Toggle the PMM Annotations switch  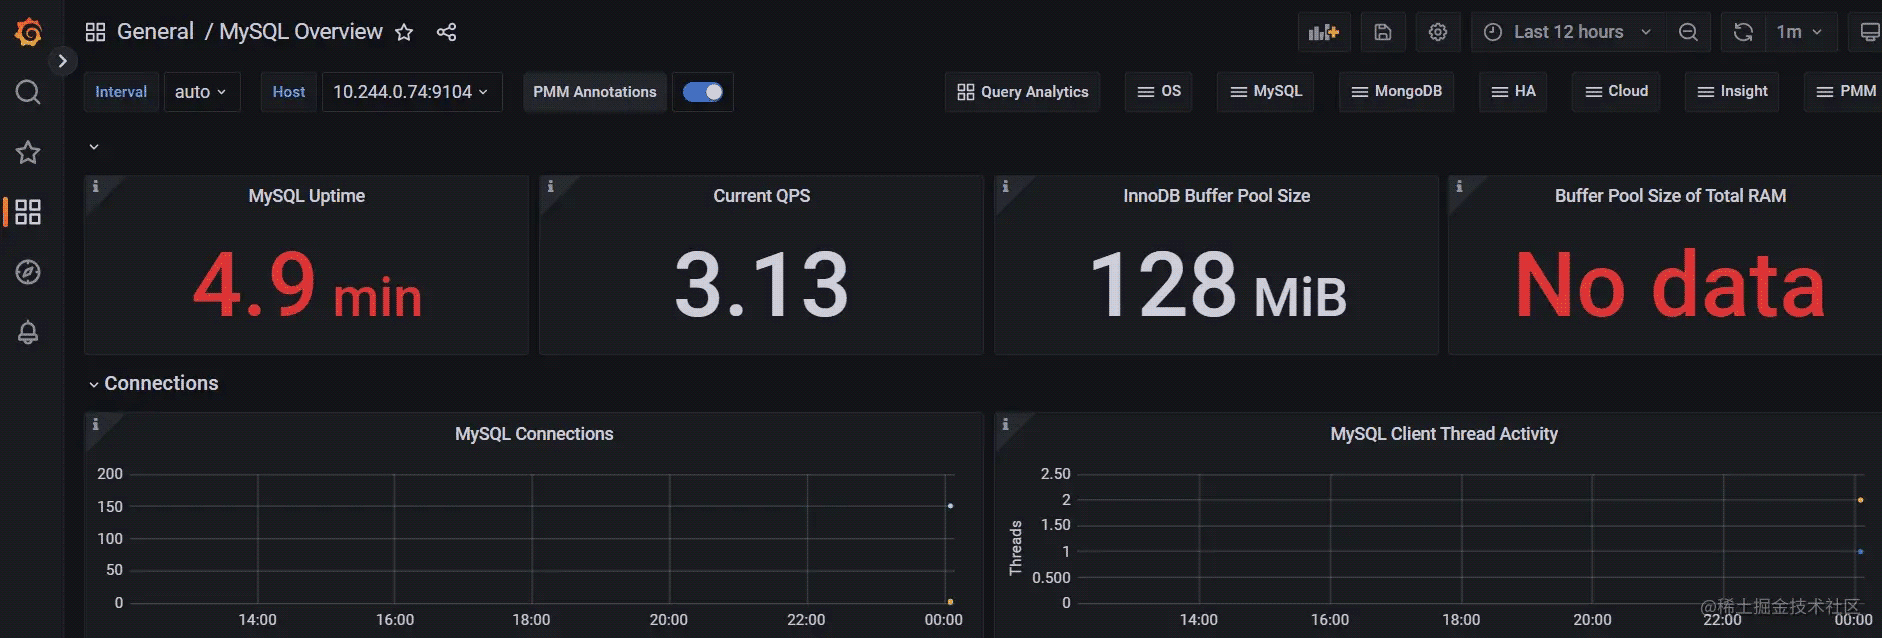pos(703,92)
